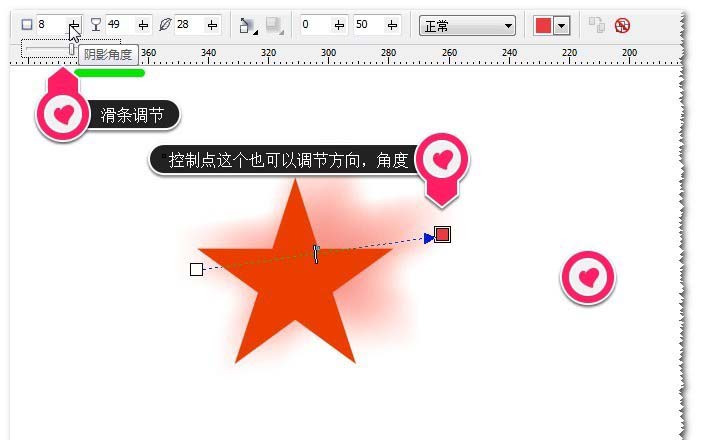Click the copy shadow properties icon

click(x=596, y=25)
